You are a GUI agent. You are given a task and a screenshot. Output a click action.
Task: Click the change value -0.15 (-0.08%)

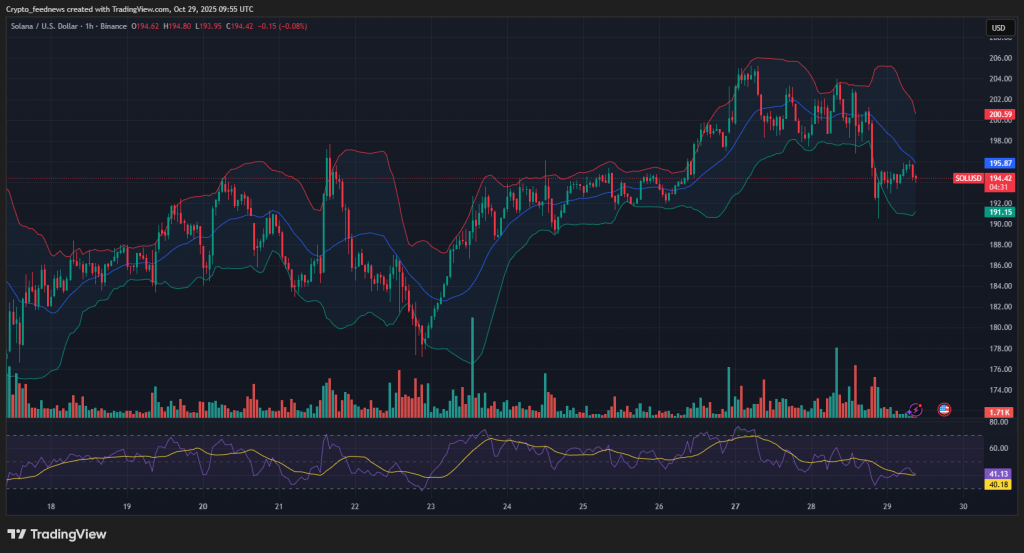click(282, 26)
